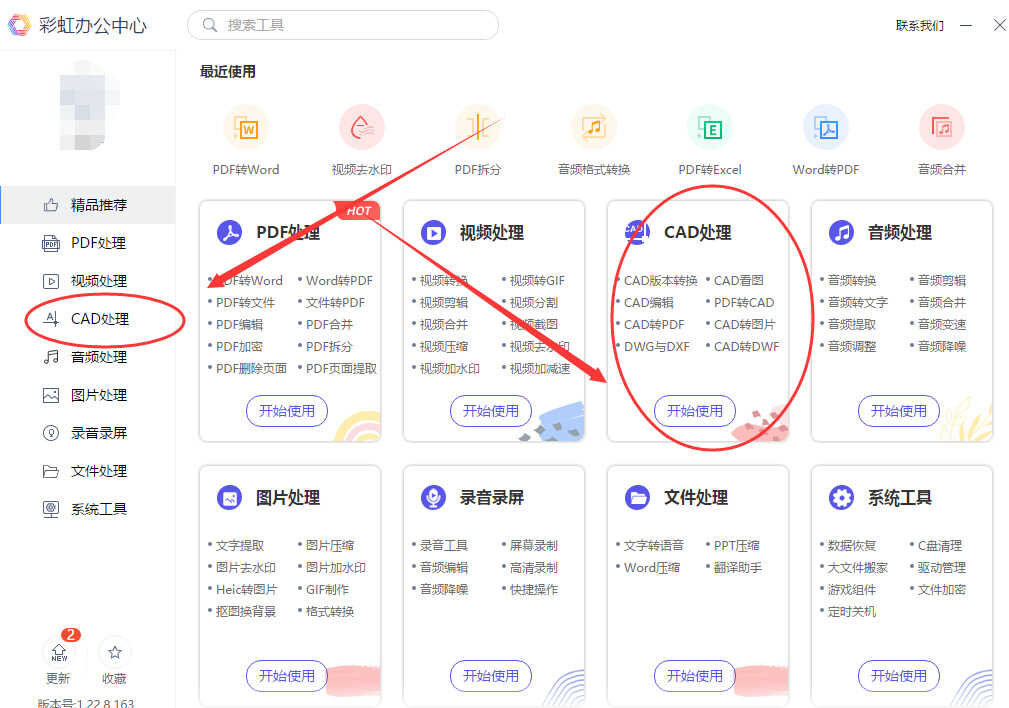
Task: Open the 数据恢复 tool link
Action: (x=851, y=546)
